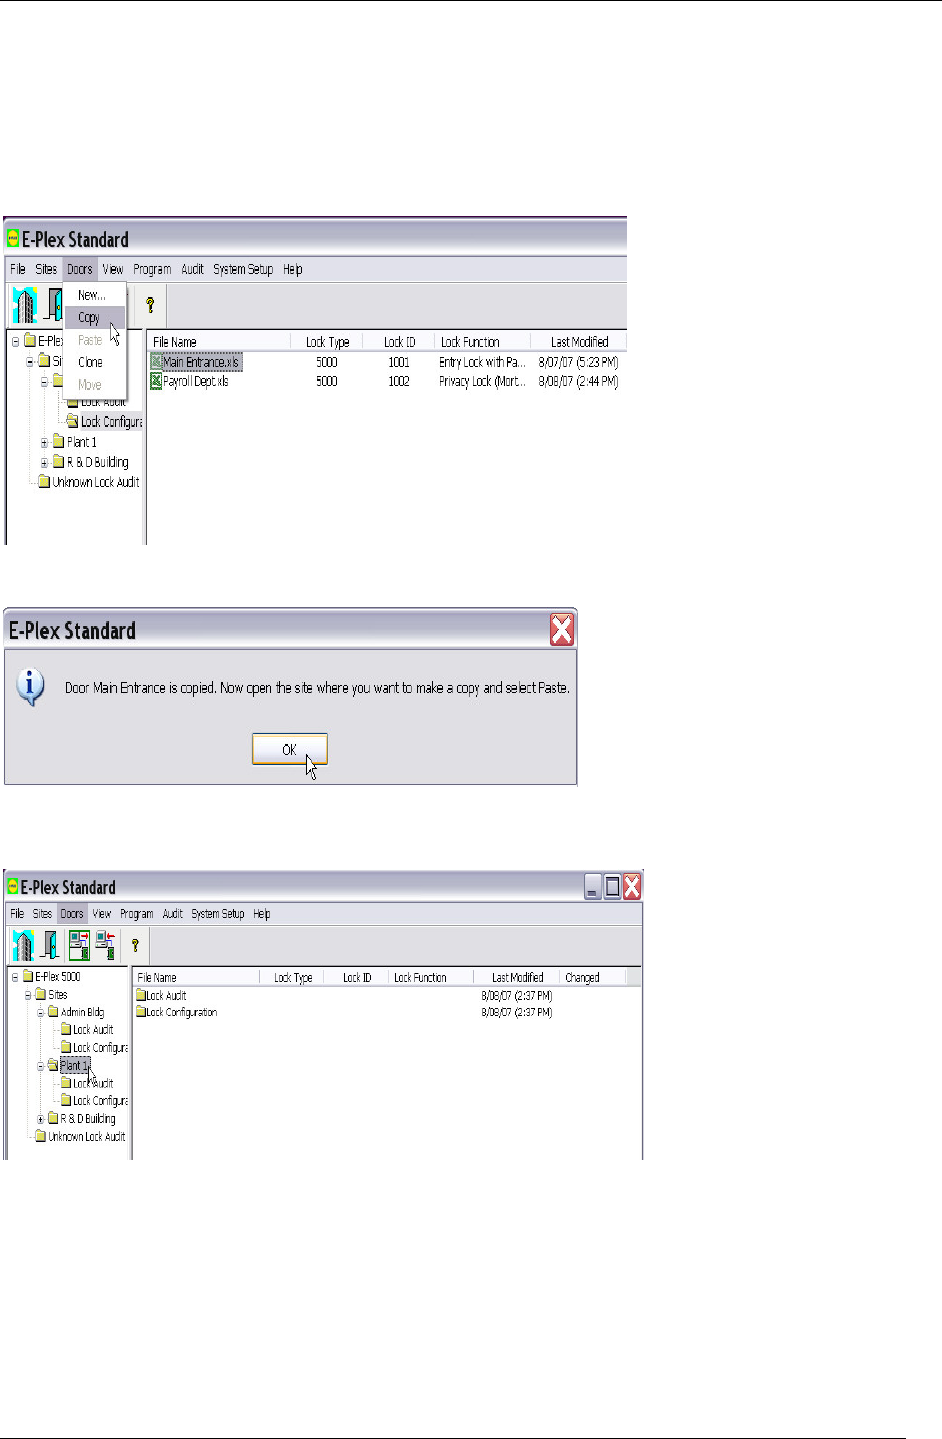Screen dimensions: 942x1439
Task: Select Lock Audit under Admin Bldg in tree
Action: [87, 1030]
